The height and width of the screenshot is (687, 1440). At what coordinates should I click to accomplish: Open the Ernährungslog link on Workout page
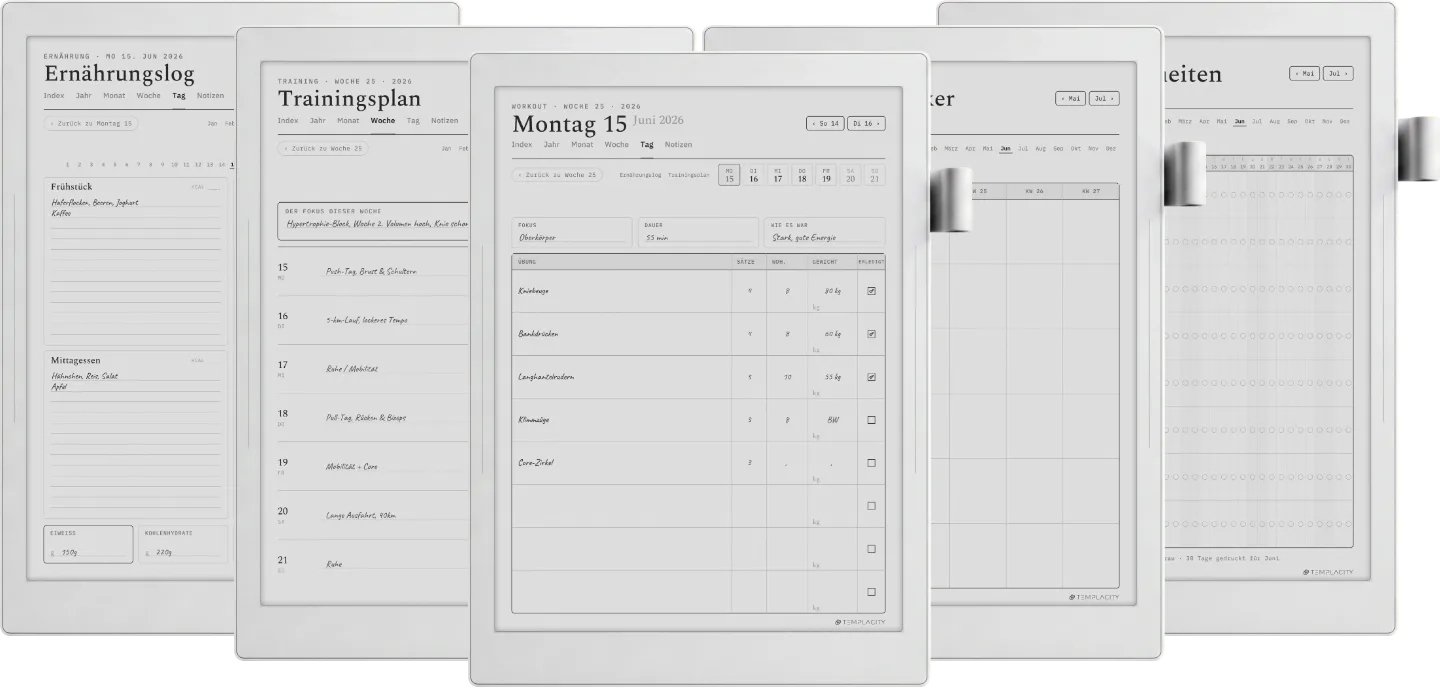pos(640,175)
